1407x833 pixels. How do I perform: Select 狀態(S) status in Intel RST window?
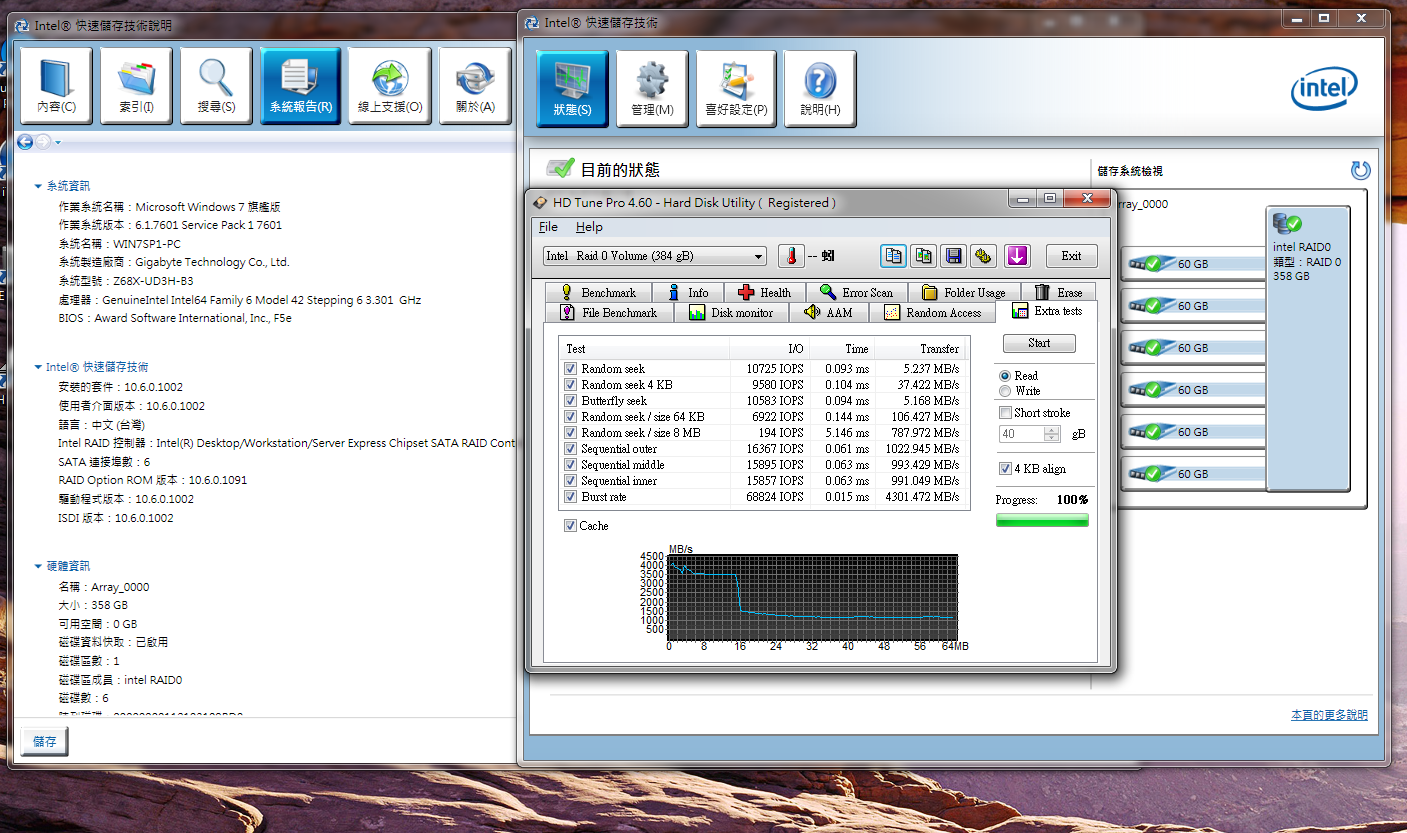coord(572,89)
